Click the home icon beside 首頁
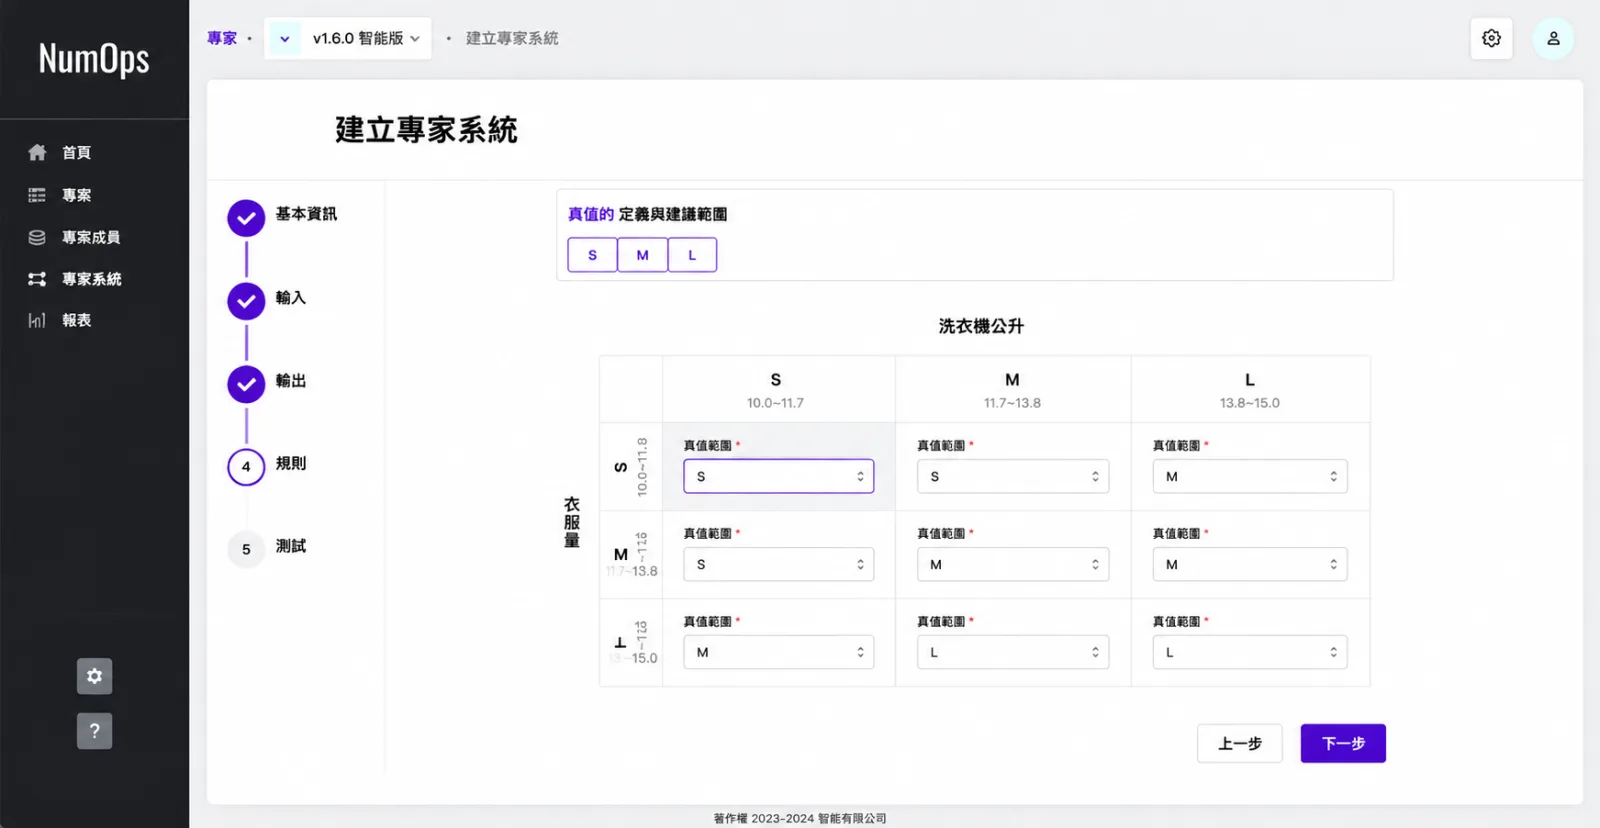Viewport: 1600px width, 828px height. 37,152
